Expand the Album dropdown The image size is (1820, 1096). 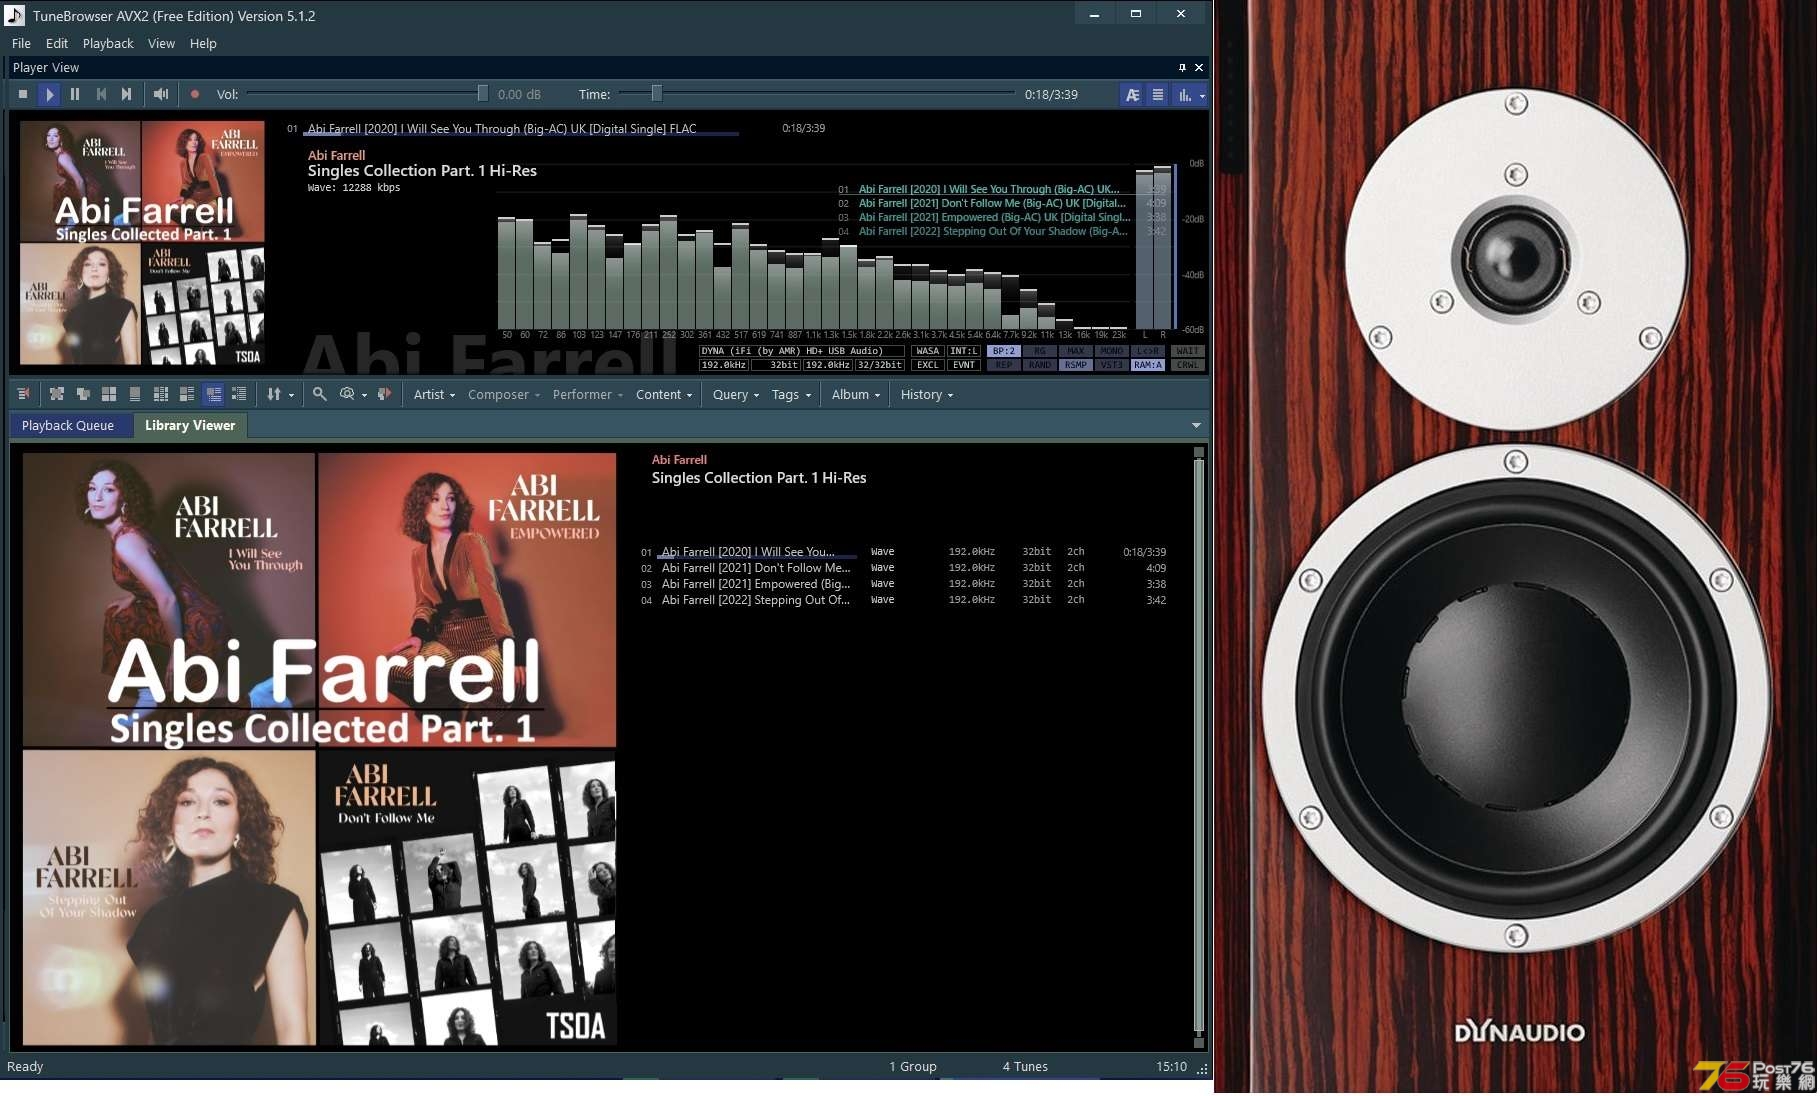pyautogui.click(x=856, y=395)
